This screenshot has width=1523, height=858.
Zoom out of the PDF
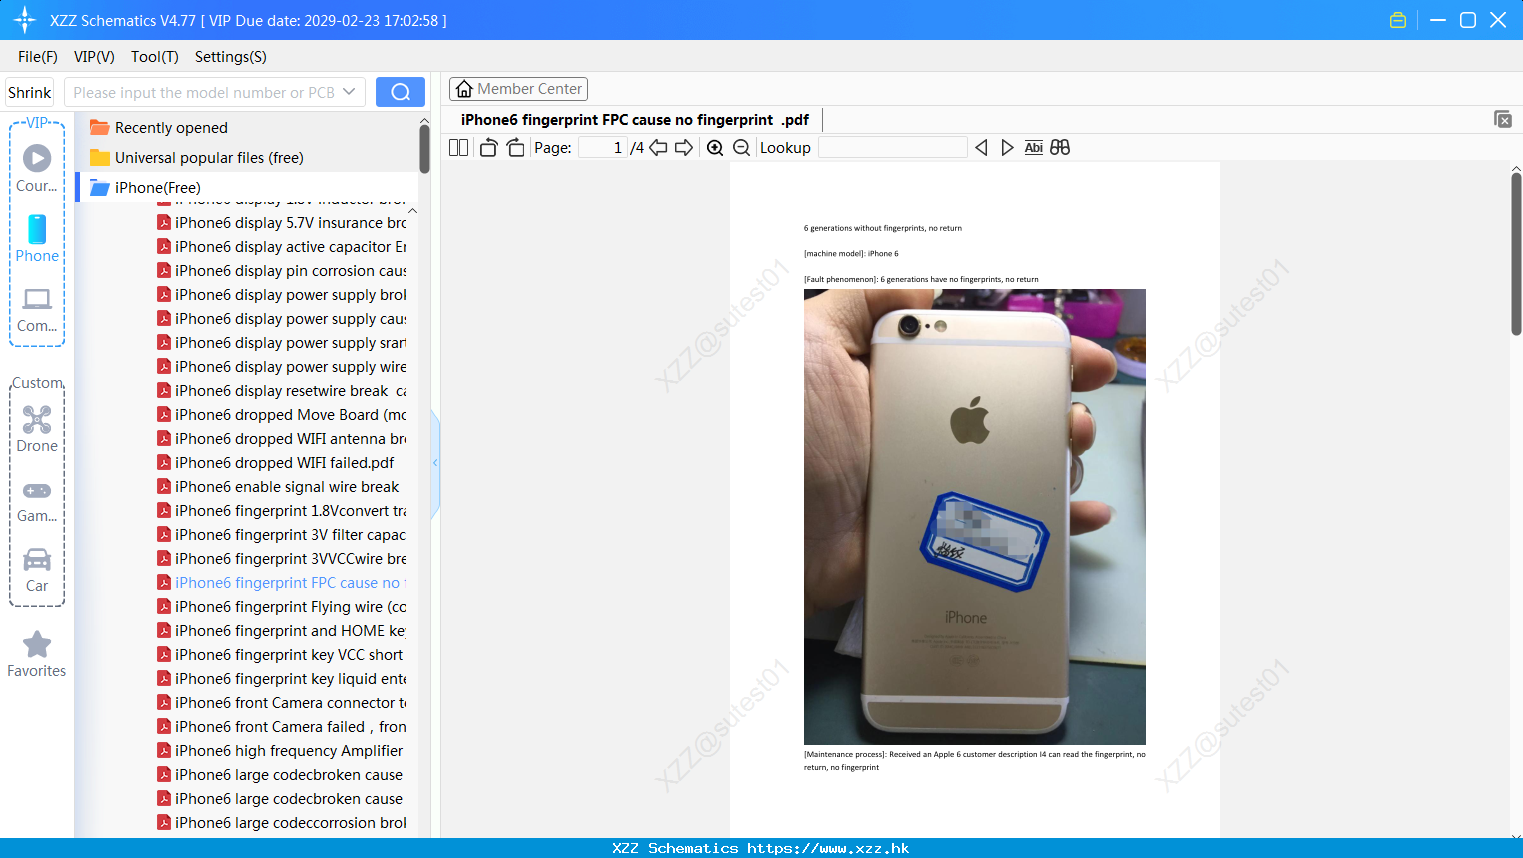tap(741, 148)
